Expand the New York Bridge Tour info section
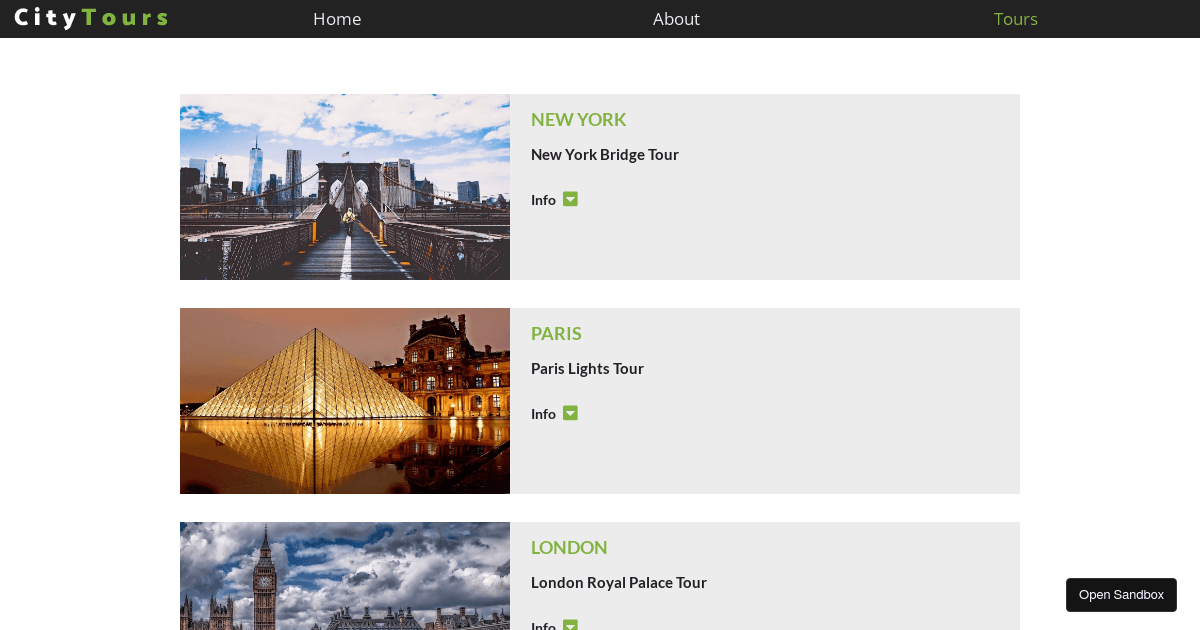The height and width of the screenshot is (630, 1200). [570, 199]
